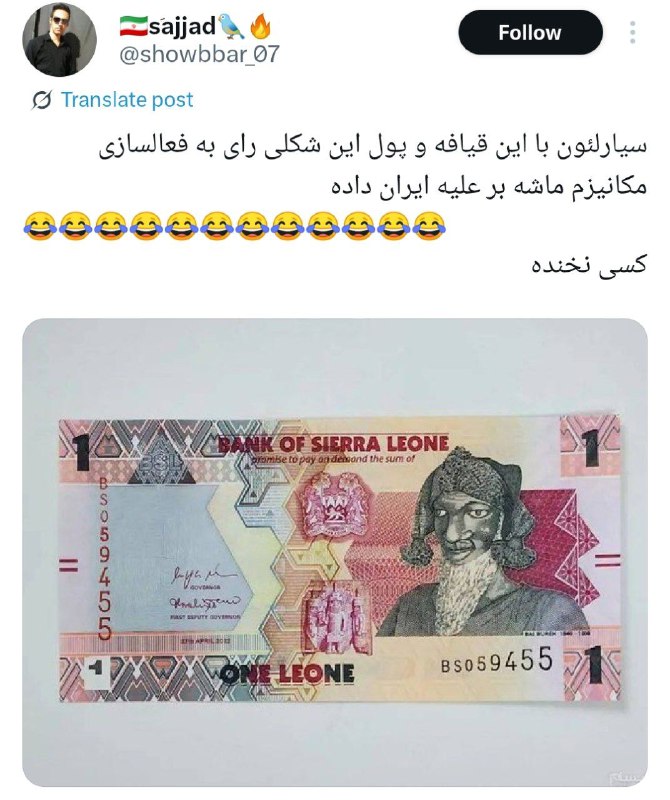
Task: Click the portrait on the banknote
Action: click(x=475, y=542)
